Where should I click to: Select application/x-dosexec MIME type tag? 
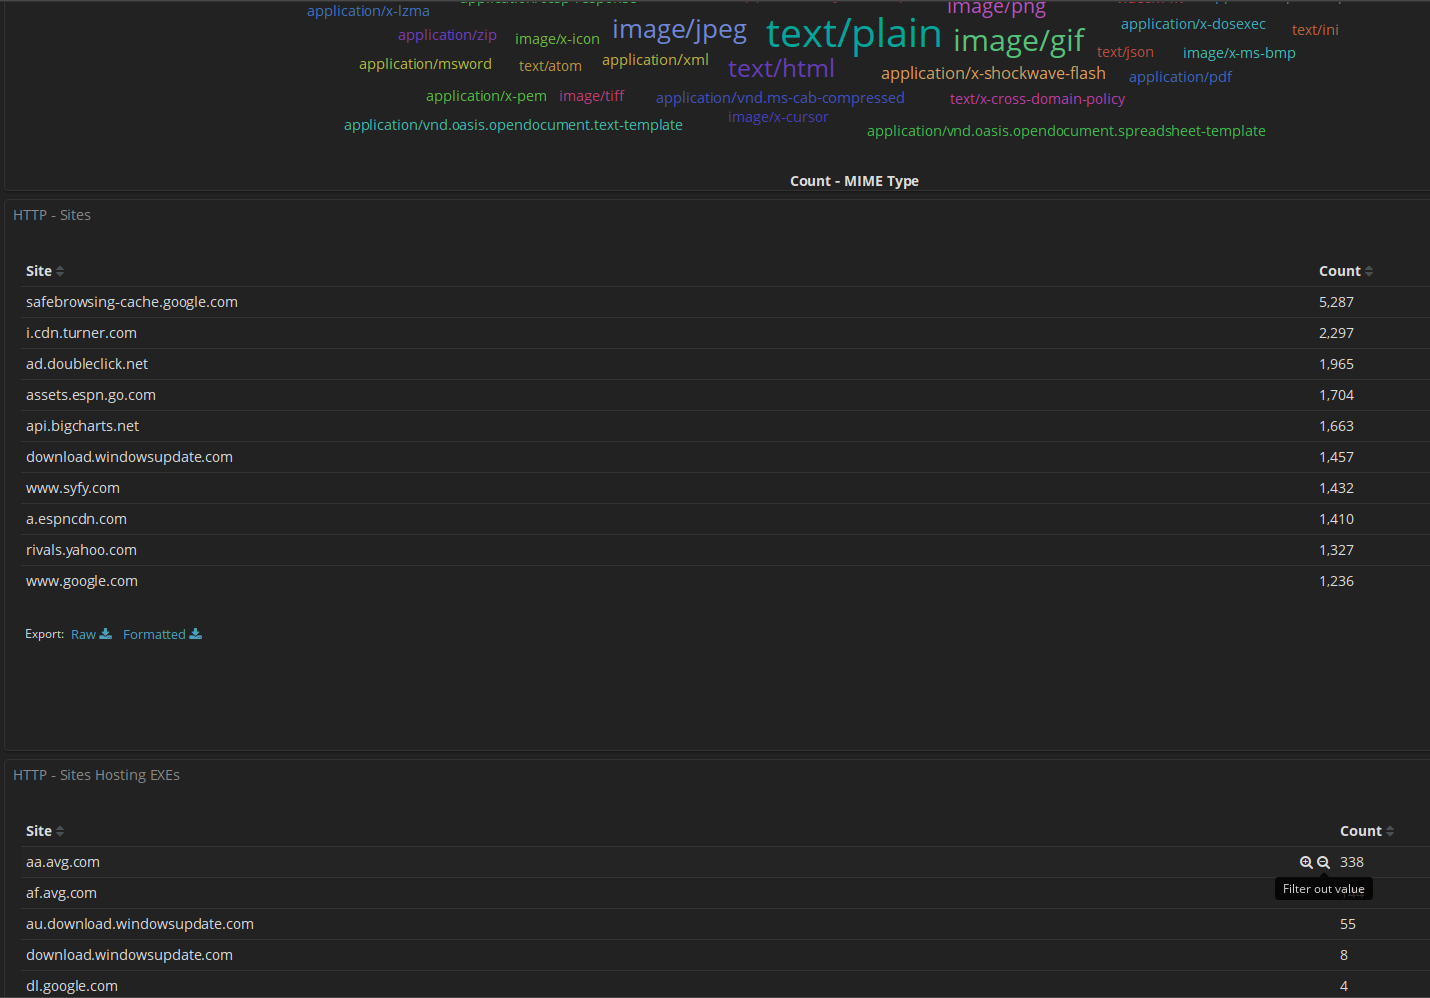click(1192, 23)
